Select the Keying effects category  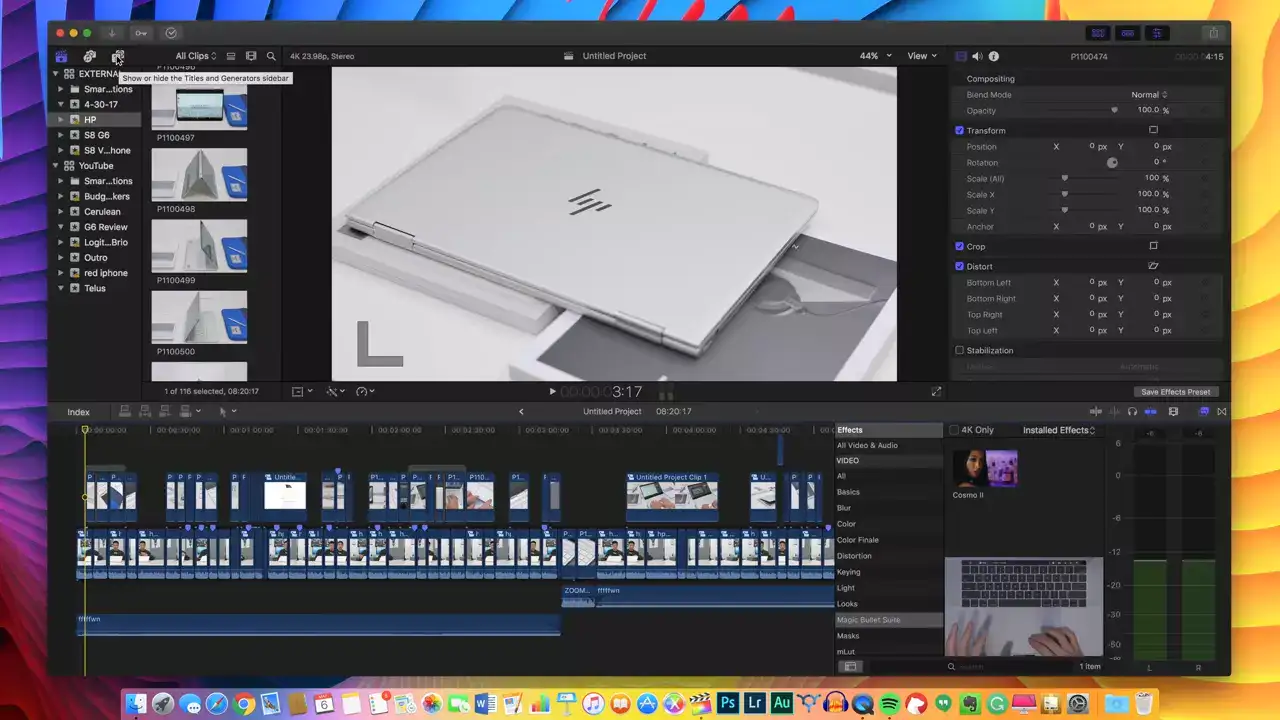(x=848, y=572)
